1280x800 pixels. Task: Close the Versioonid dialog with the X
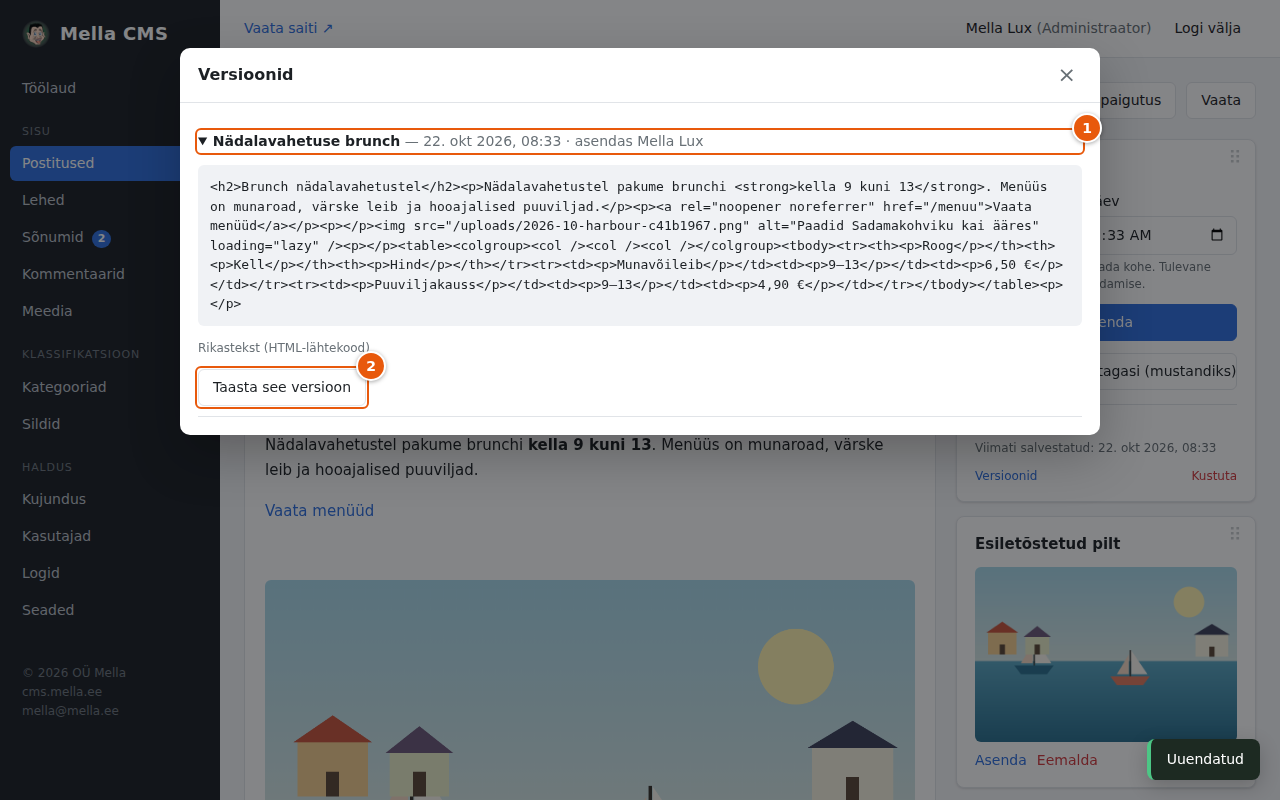tap(1066, 75)
